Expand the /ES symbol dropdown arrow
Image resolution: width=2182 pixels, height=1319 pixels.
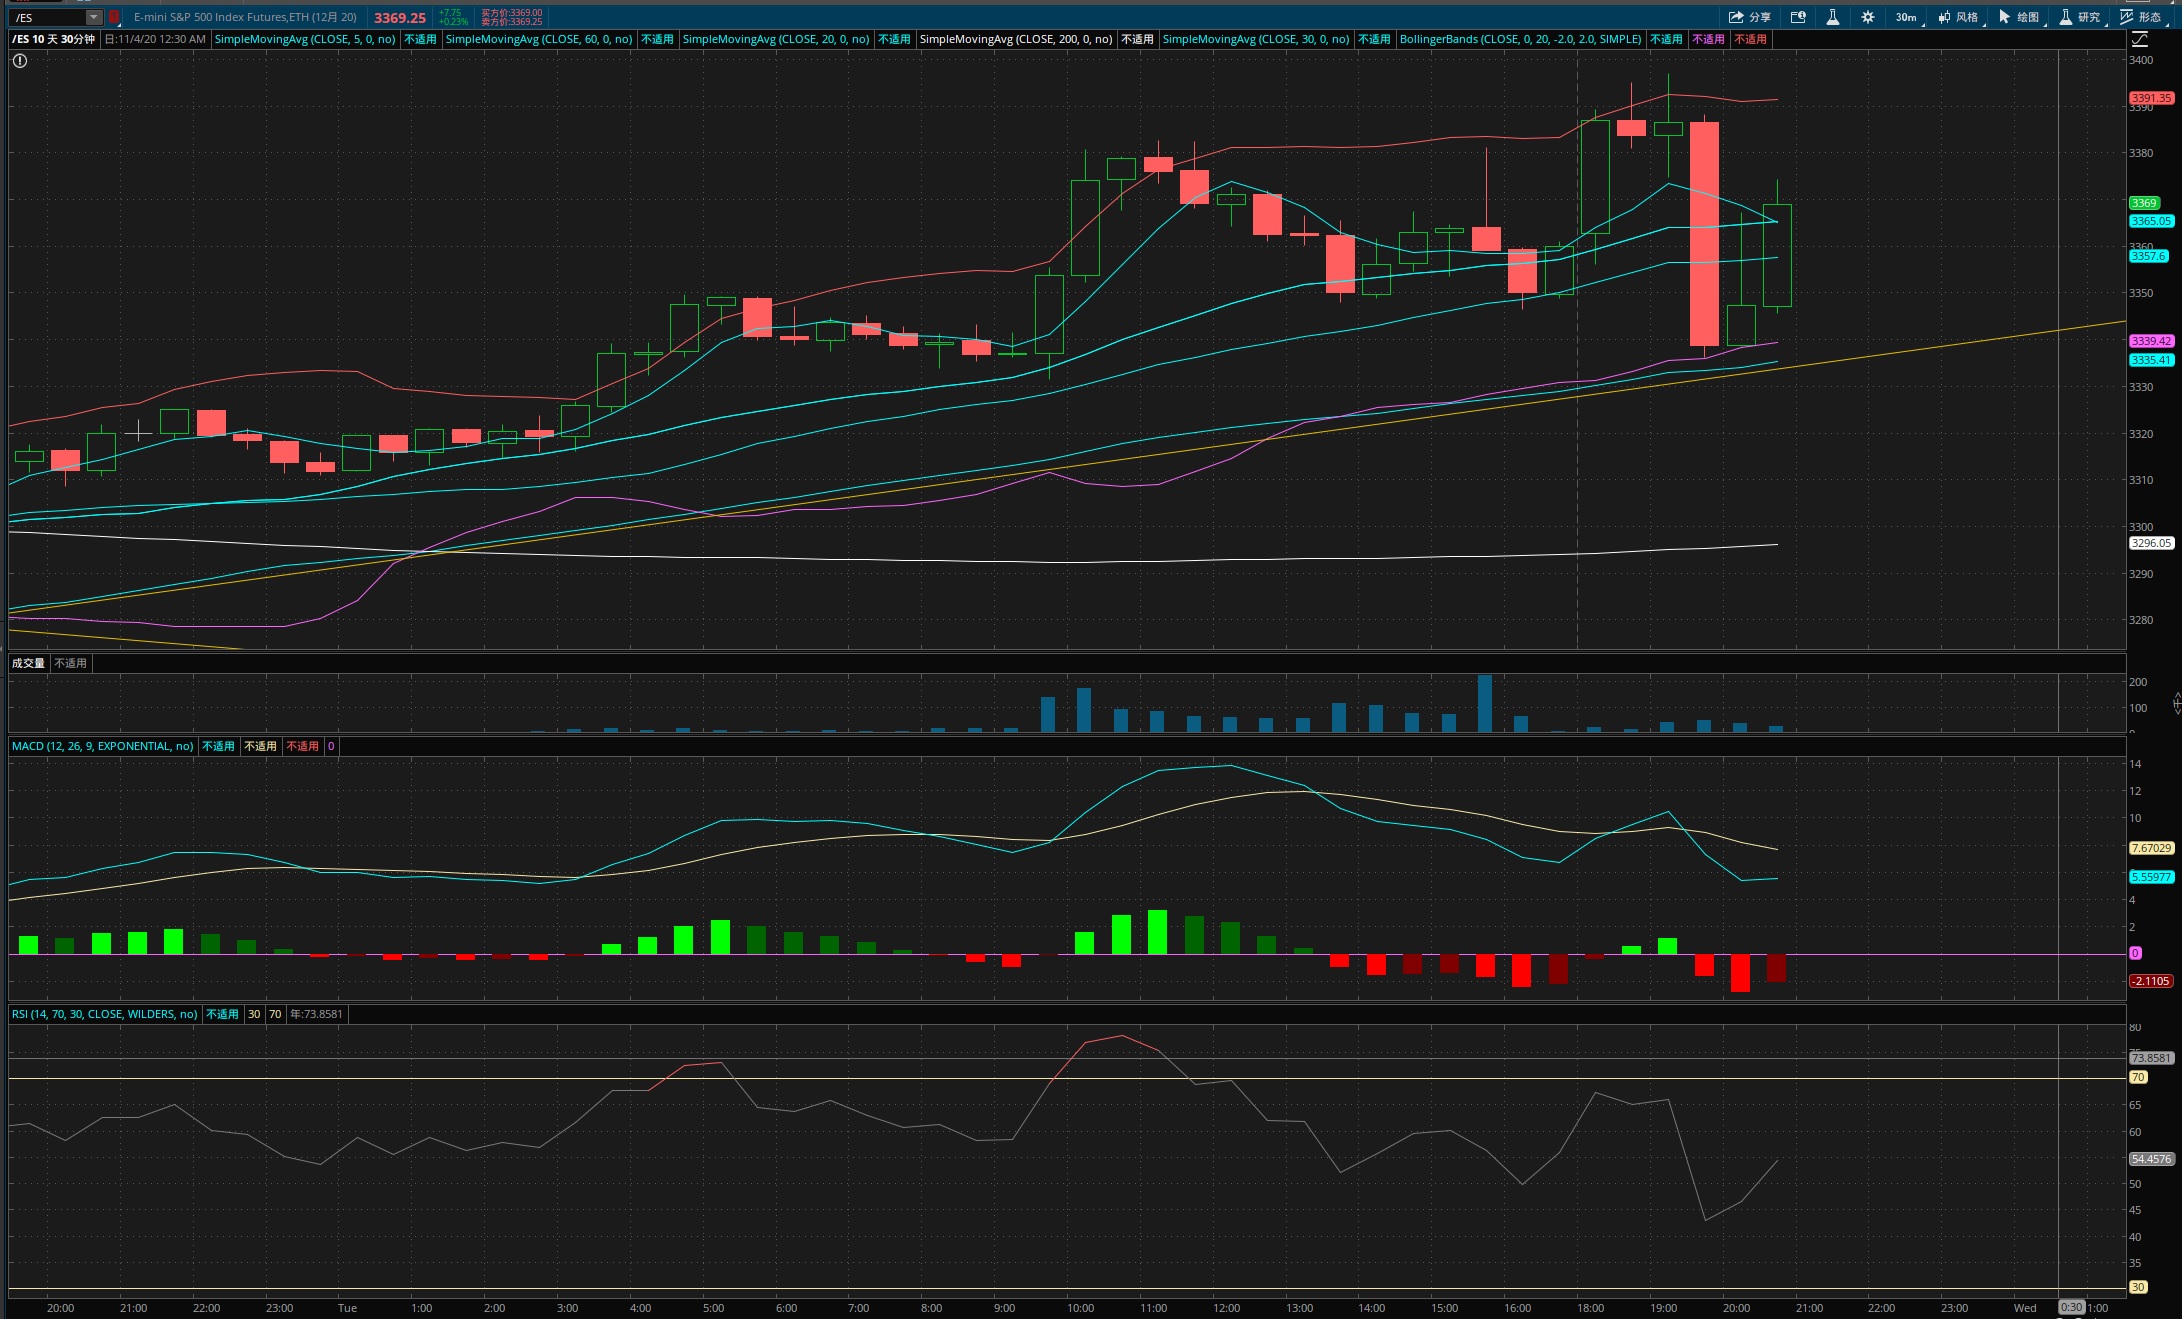point(93,17)
